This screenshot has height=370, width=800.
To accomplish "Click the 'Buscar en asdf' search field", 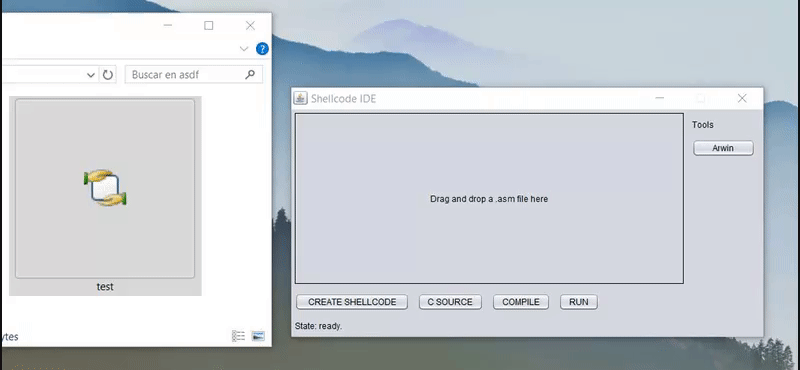I will [194, 75].
